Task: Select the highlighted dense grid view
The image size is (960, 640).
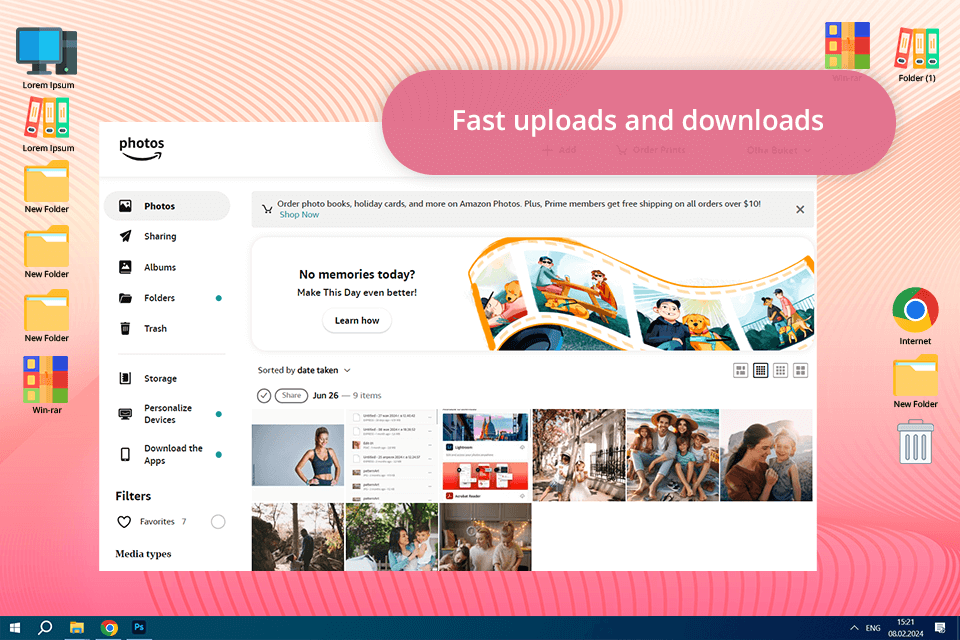Action: point(760,371)
